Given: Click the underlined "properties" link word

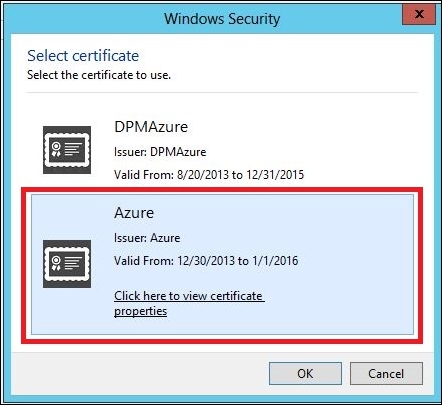Looking at the screenshot, I should coord(140,311).
